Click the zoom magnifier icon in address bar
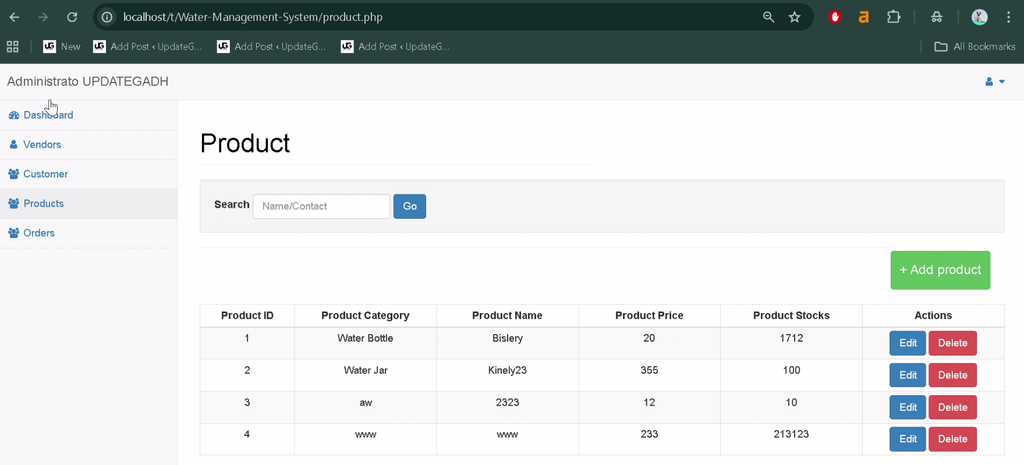This screenshot has height=465, width=1024. coord(769,18)
